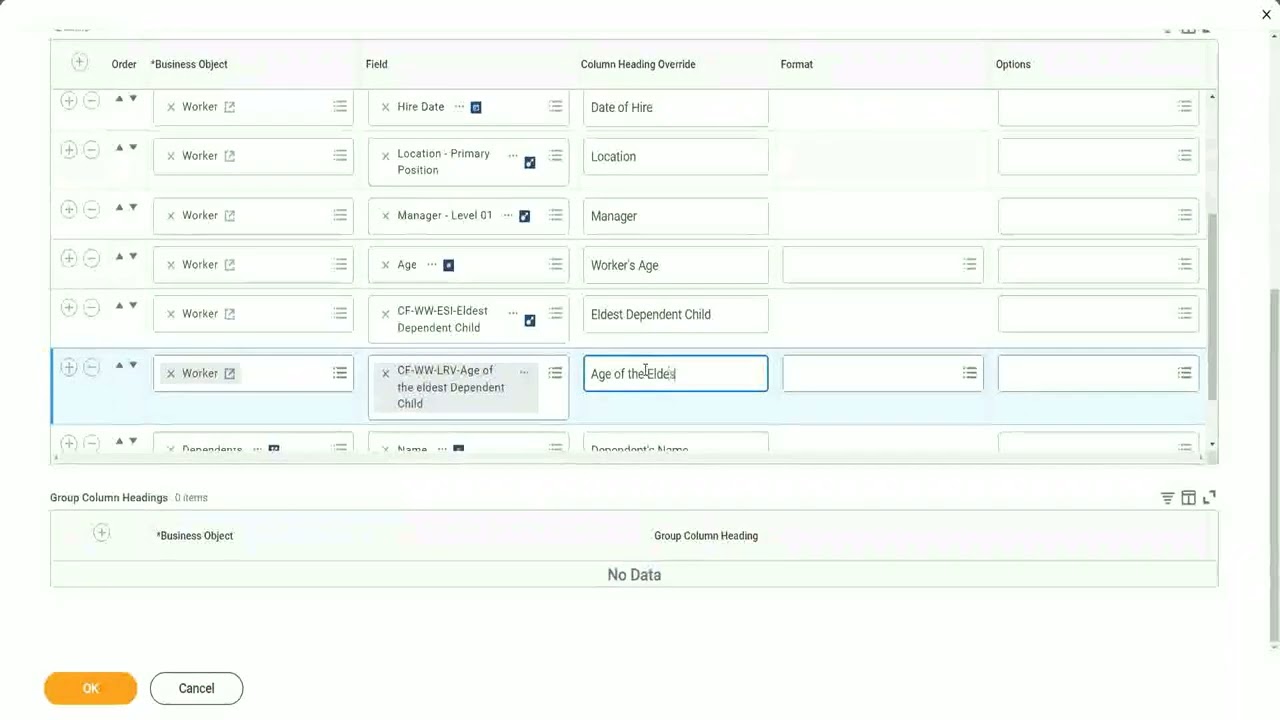The width and height of the screenshot is (1280, 720).
Task: Click the Group Column Heading header text
Action: 706,536
